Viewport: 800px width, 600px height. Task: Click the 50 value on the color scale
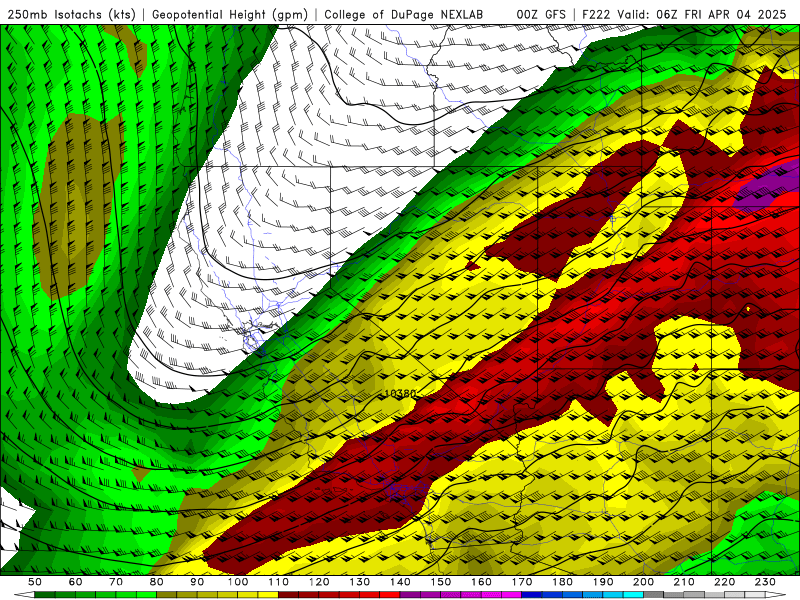click(35, 582)
